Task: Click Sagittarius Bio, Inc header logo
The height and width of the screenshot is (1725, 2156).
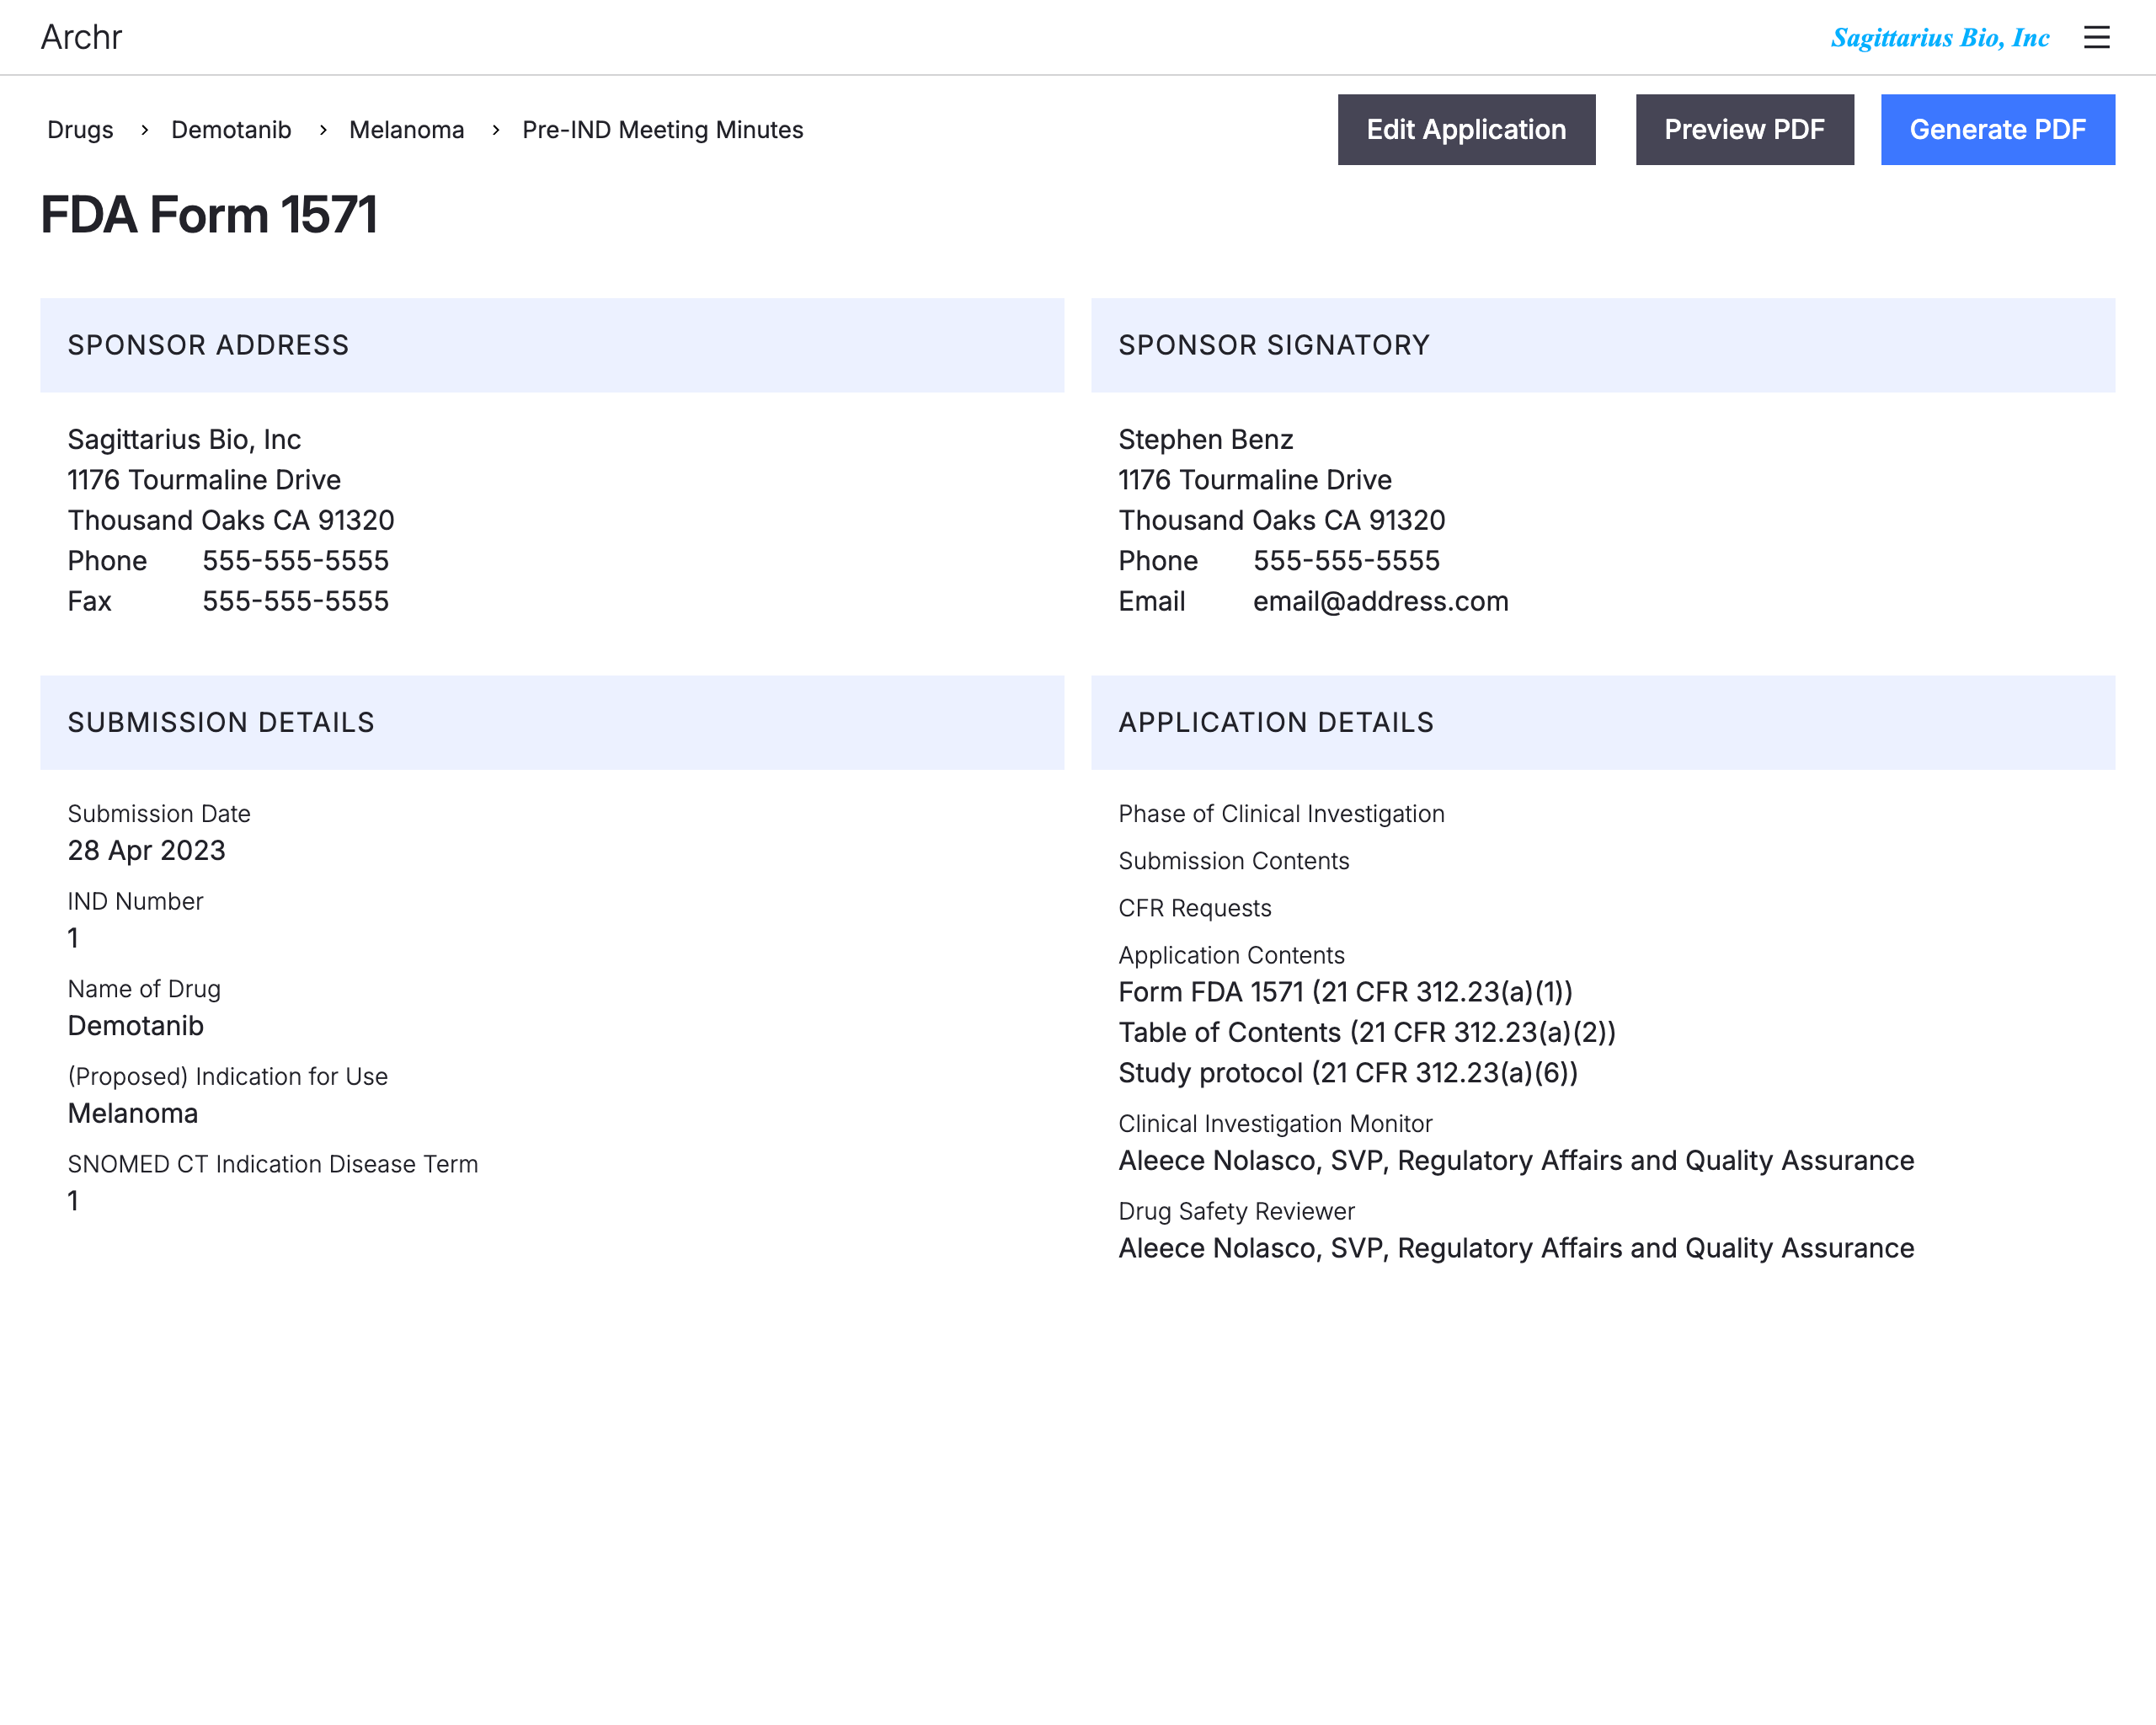Action: pos(1939,37)
